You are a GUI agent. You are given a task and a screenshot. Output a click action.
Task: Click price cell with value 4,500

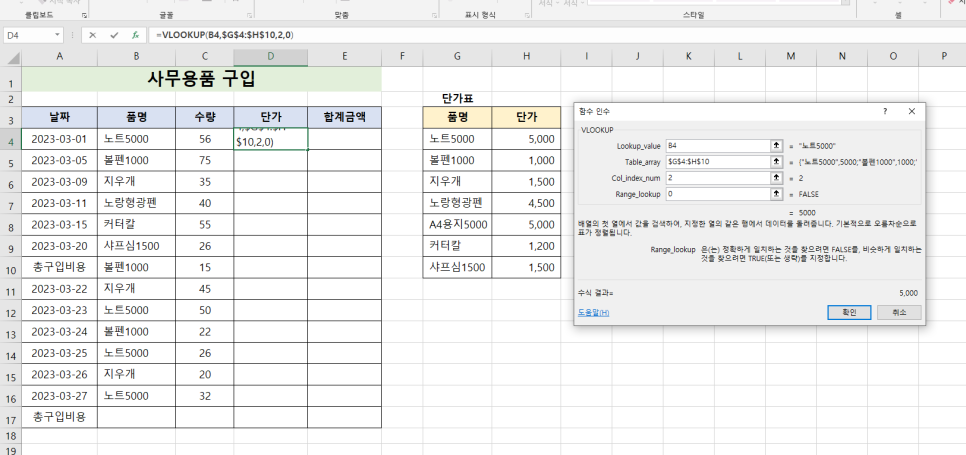[x=526, y=203]
